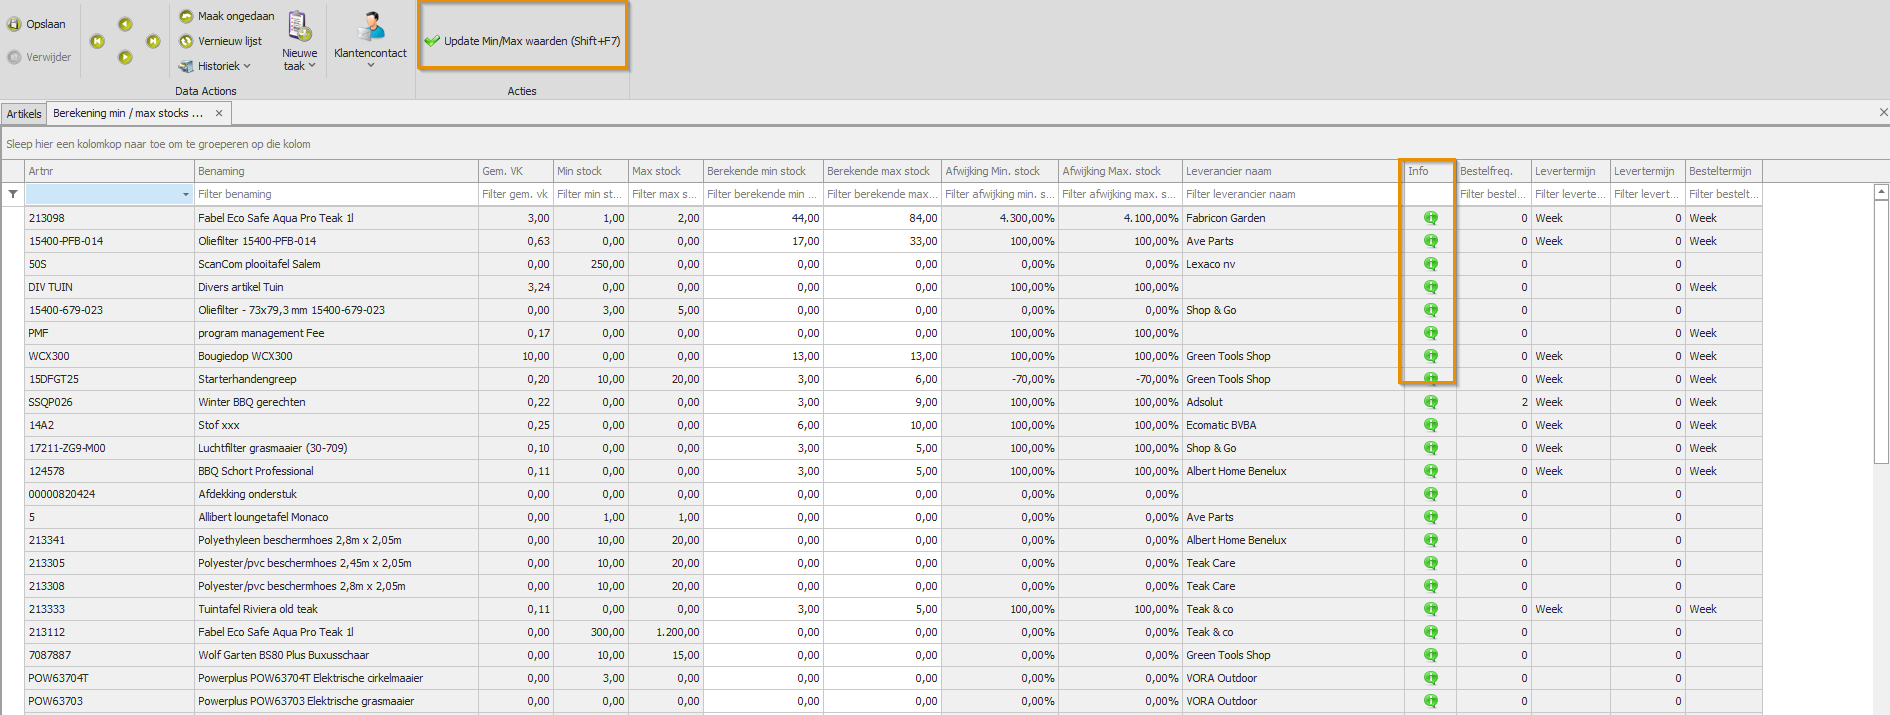This screenshot has width=1890, height=715.
Task: Expand the Klantencontact menu
Action: tap(370, 40)
